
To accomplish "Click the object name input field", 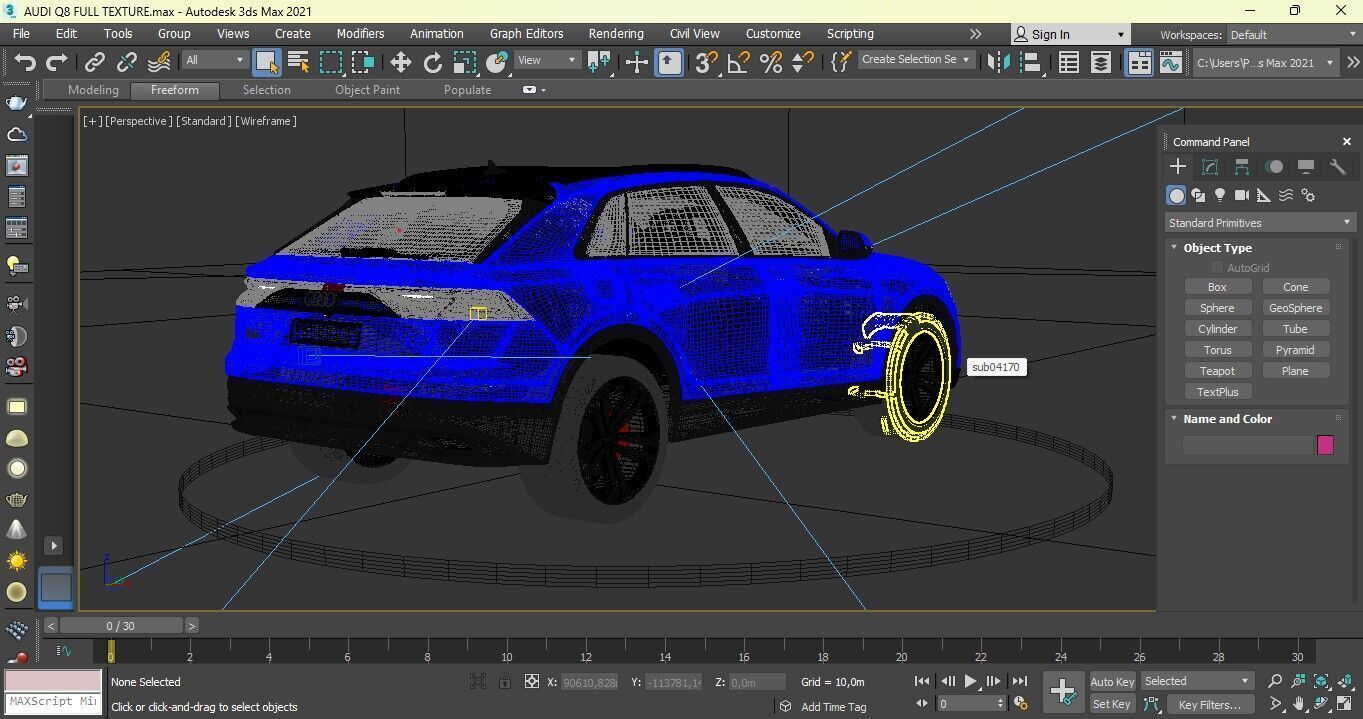I will coord(1246,445).
